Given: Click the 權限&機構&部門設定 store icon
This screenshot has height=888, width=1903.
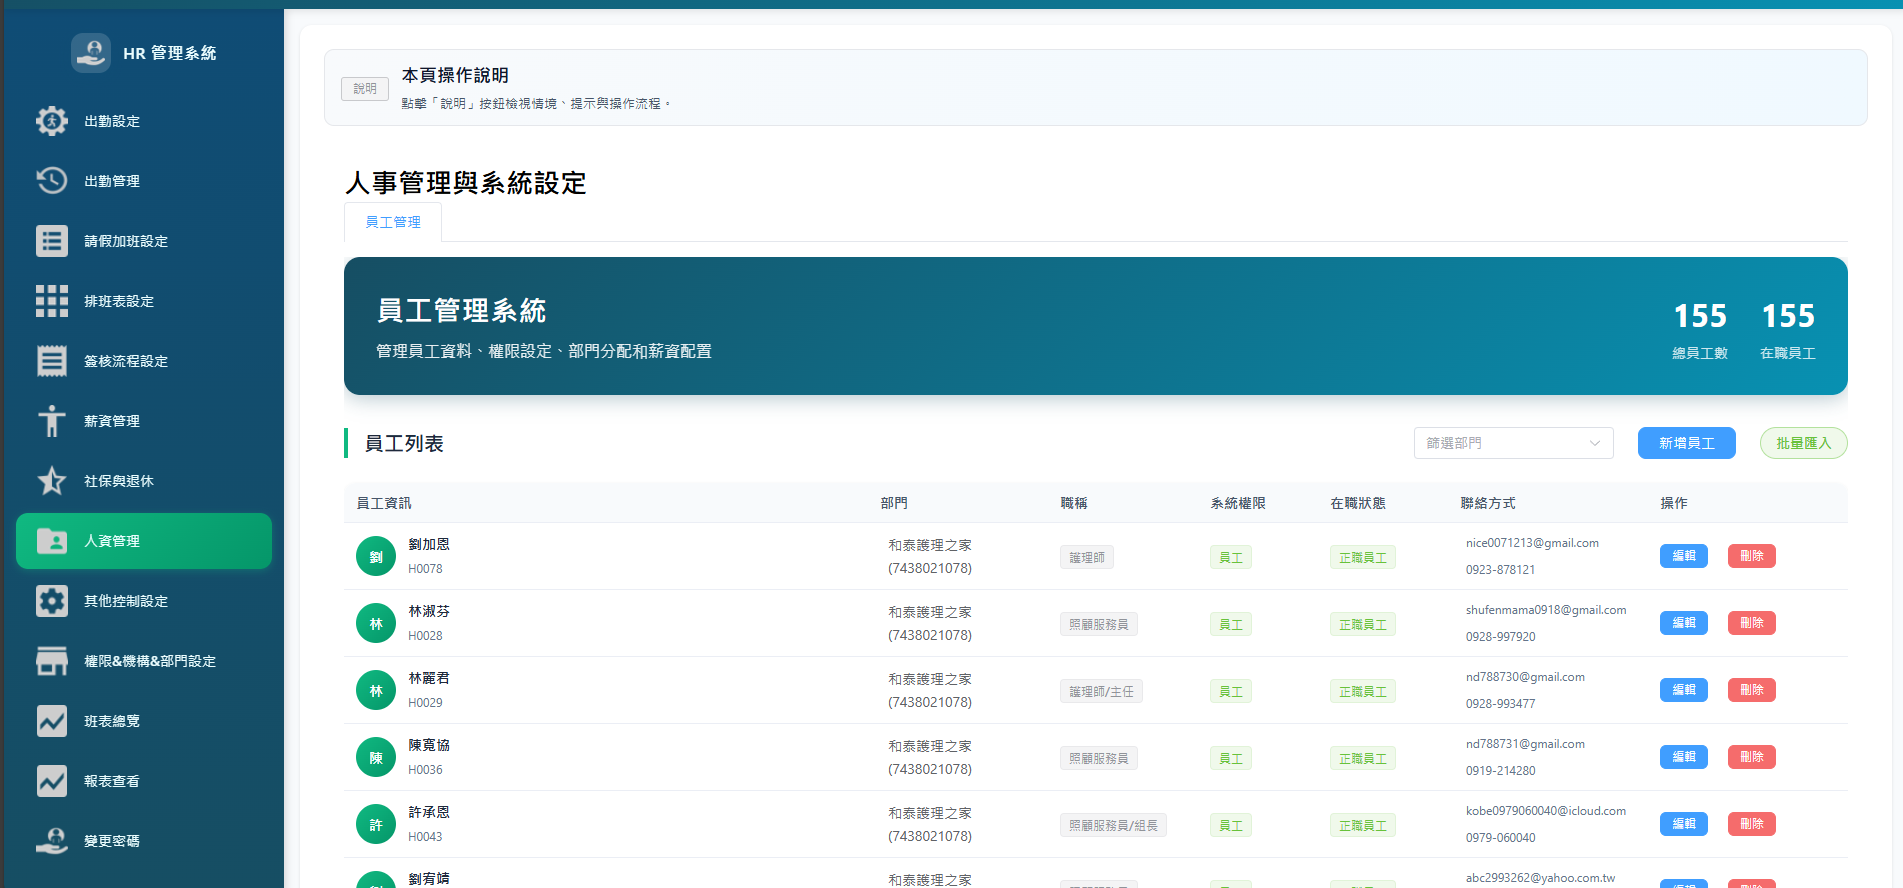Looking at the screenshot, I should (52, 661).
